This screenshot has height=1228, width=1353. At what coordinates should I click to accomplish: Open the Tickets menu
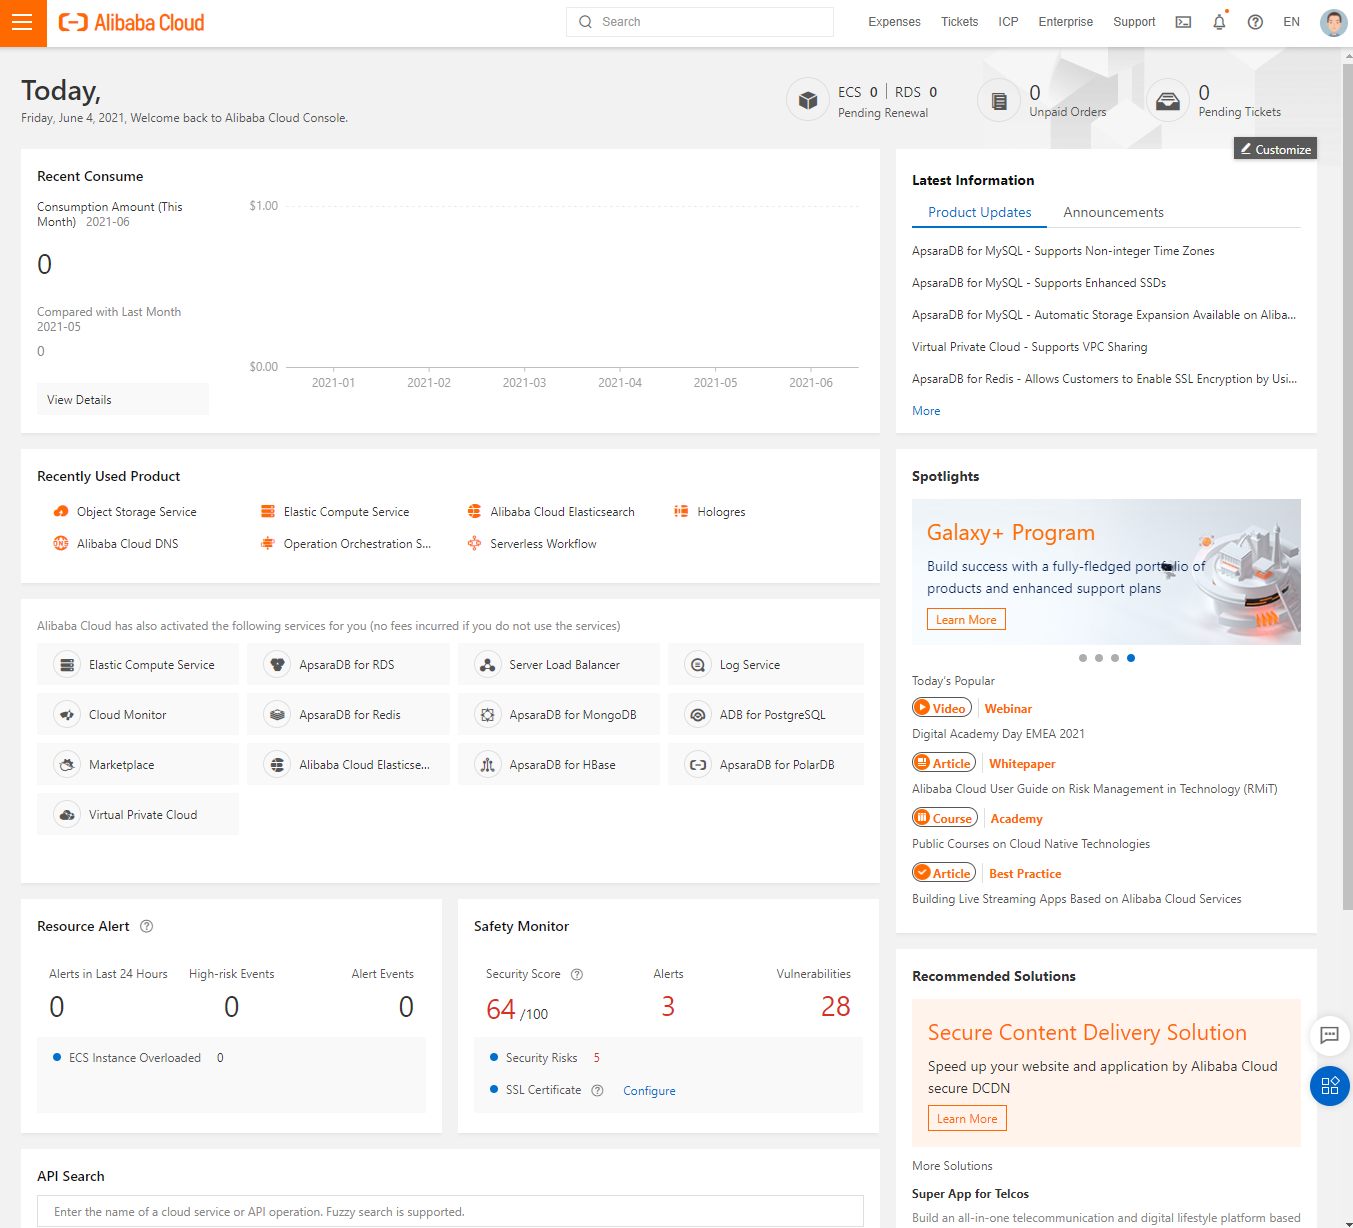[x=959, y=22]
